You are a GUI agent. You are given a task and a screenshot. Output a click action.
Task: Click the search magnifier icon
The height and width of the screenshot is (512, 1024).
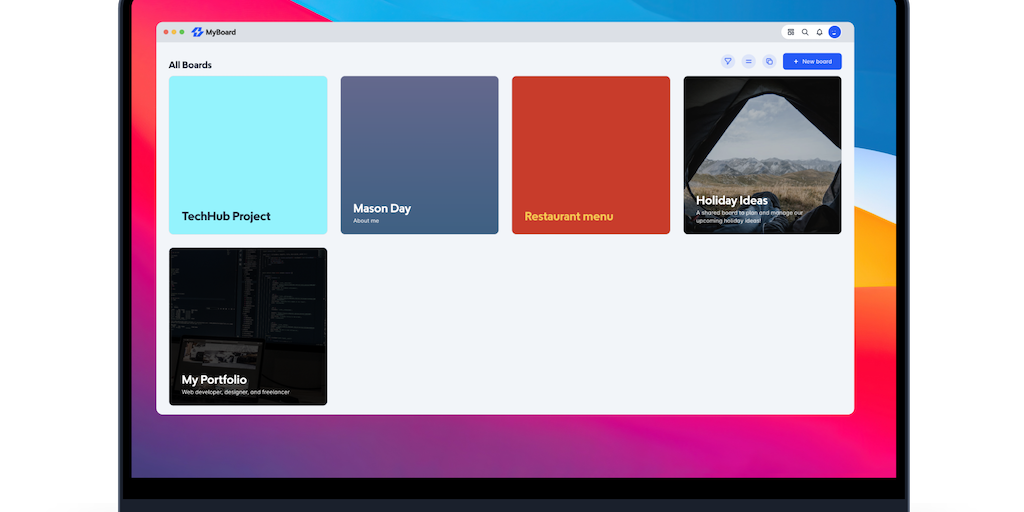click(x=805, y=32)
